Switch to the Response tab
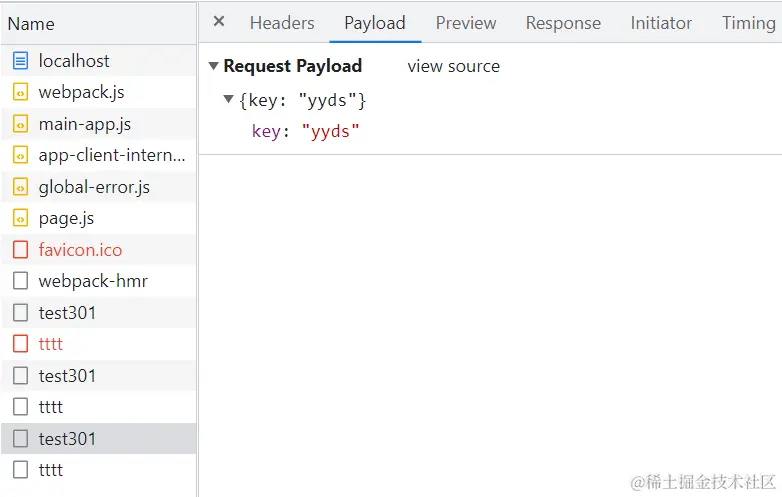 [x=563, y=23]
